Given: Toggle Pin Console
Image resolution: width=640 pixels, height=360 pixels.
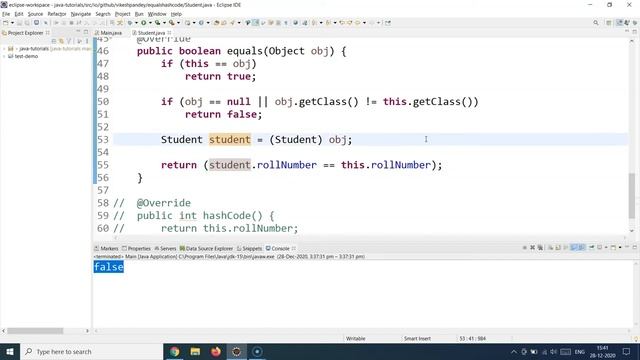Looking at the screenshot, I should point(592,247).
